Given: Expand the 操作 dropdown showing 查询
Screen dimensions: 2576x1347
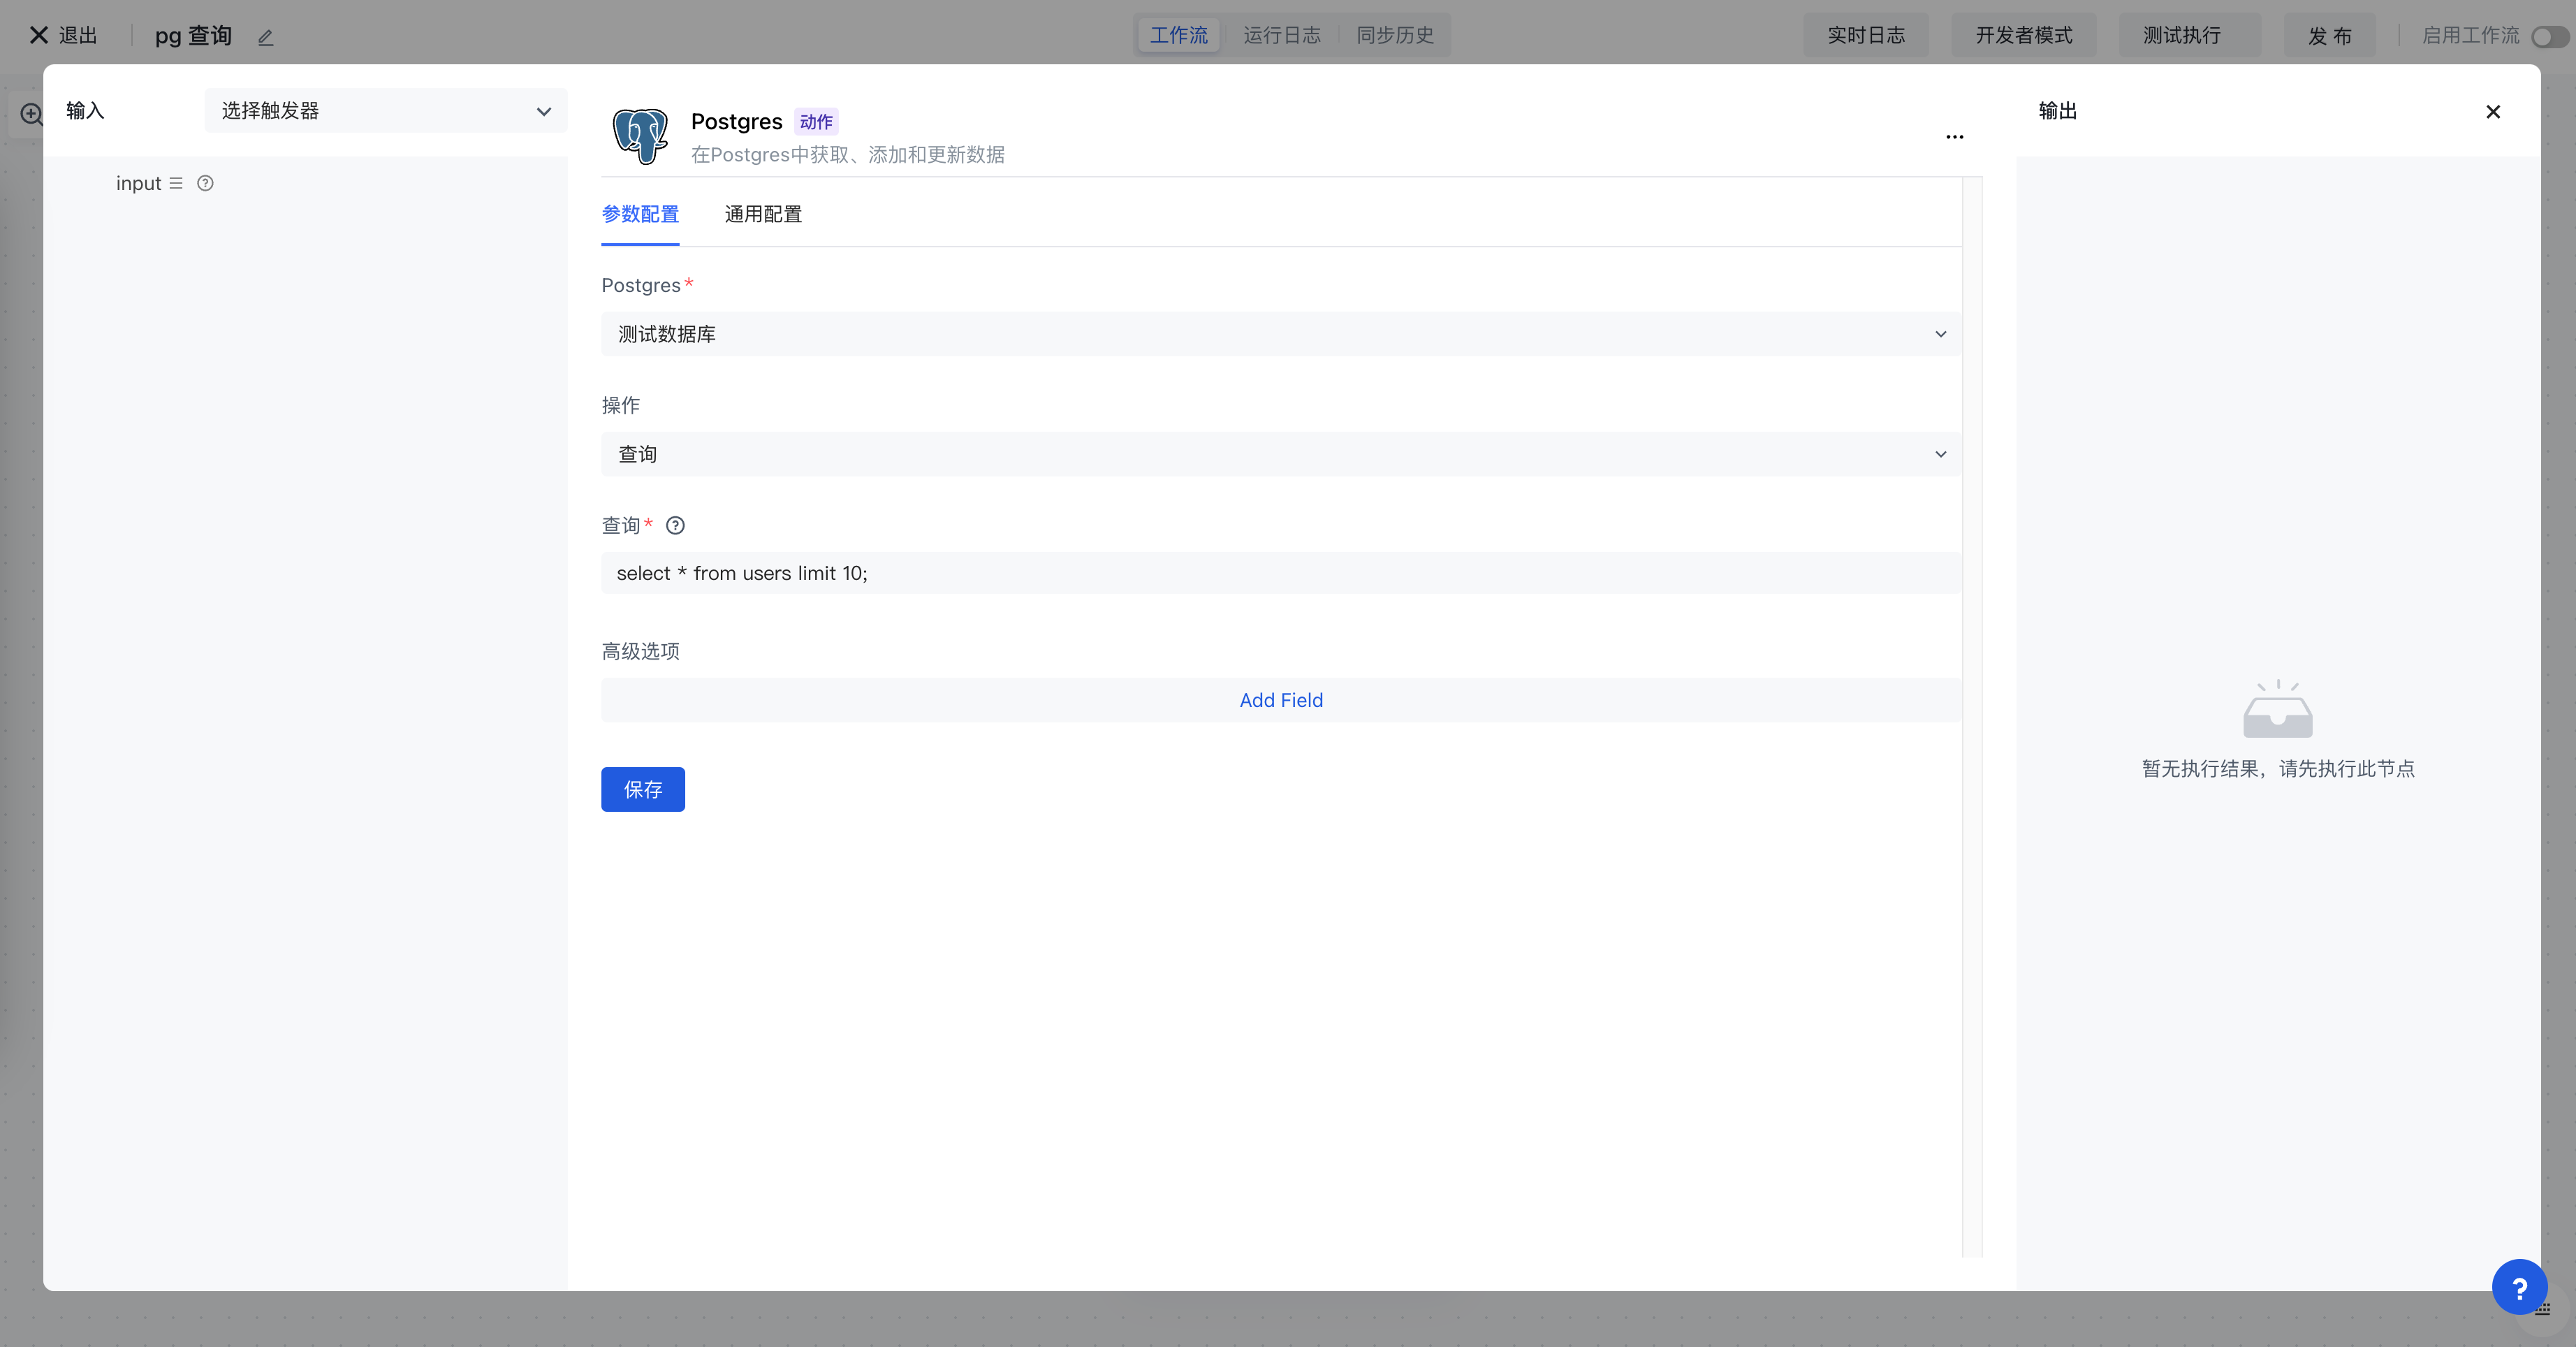Looking at the screenshot, I should pos(1280,454).
